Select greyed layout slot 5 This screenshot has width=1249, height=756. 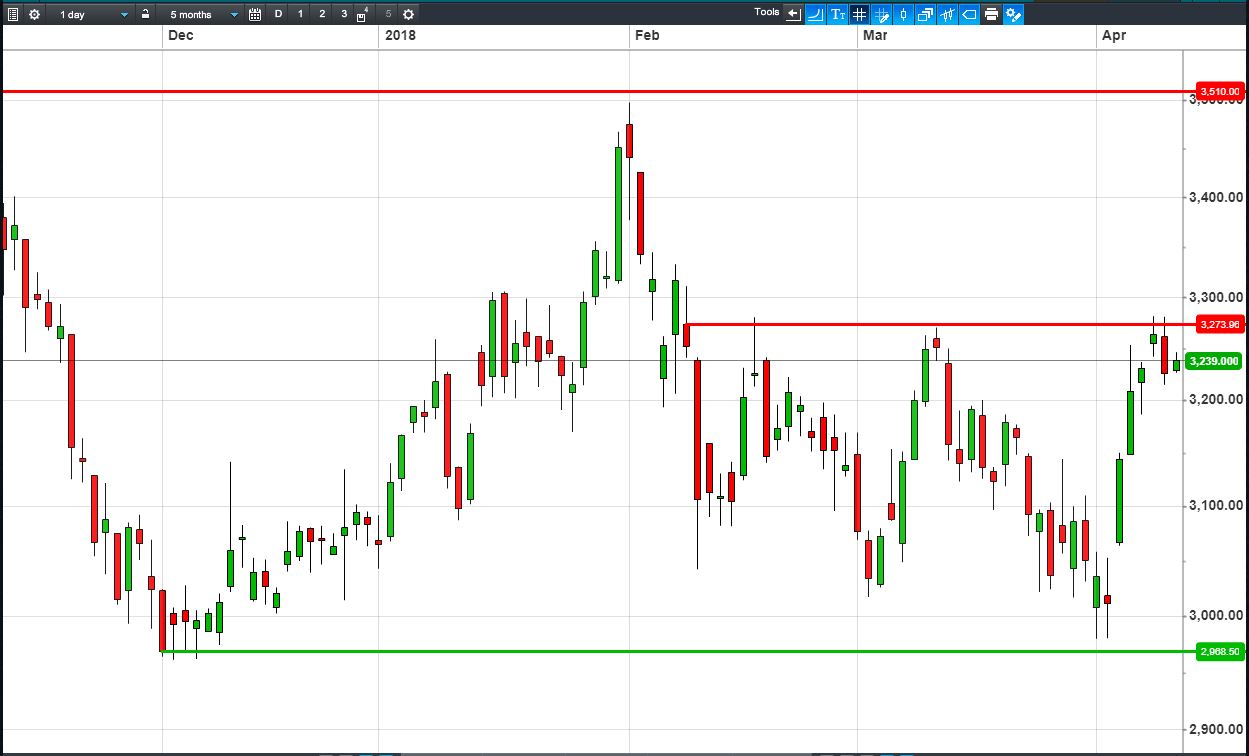388,14
